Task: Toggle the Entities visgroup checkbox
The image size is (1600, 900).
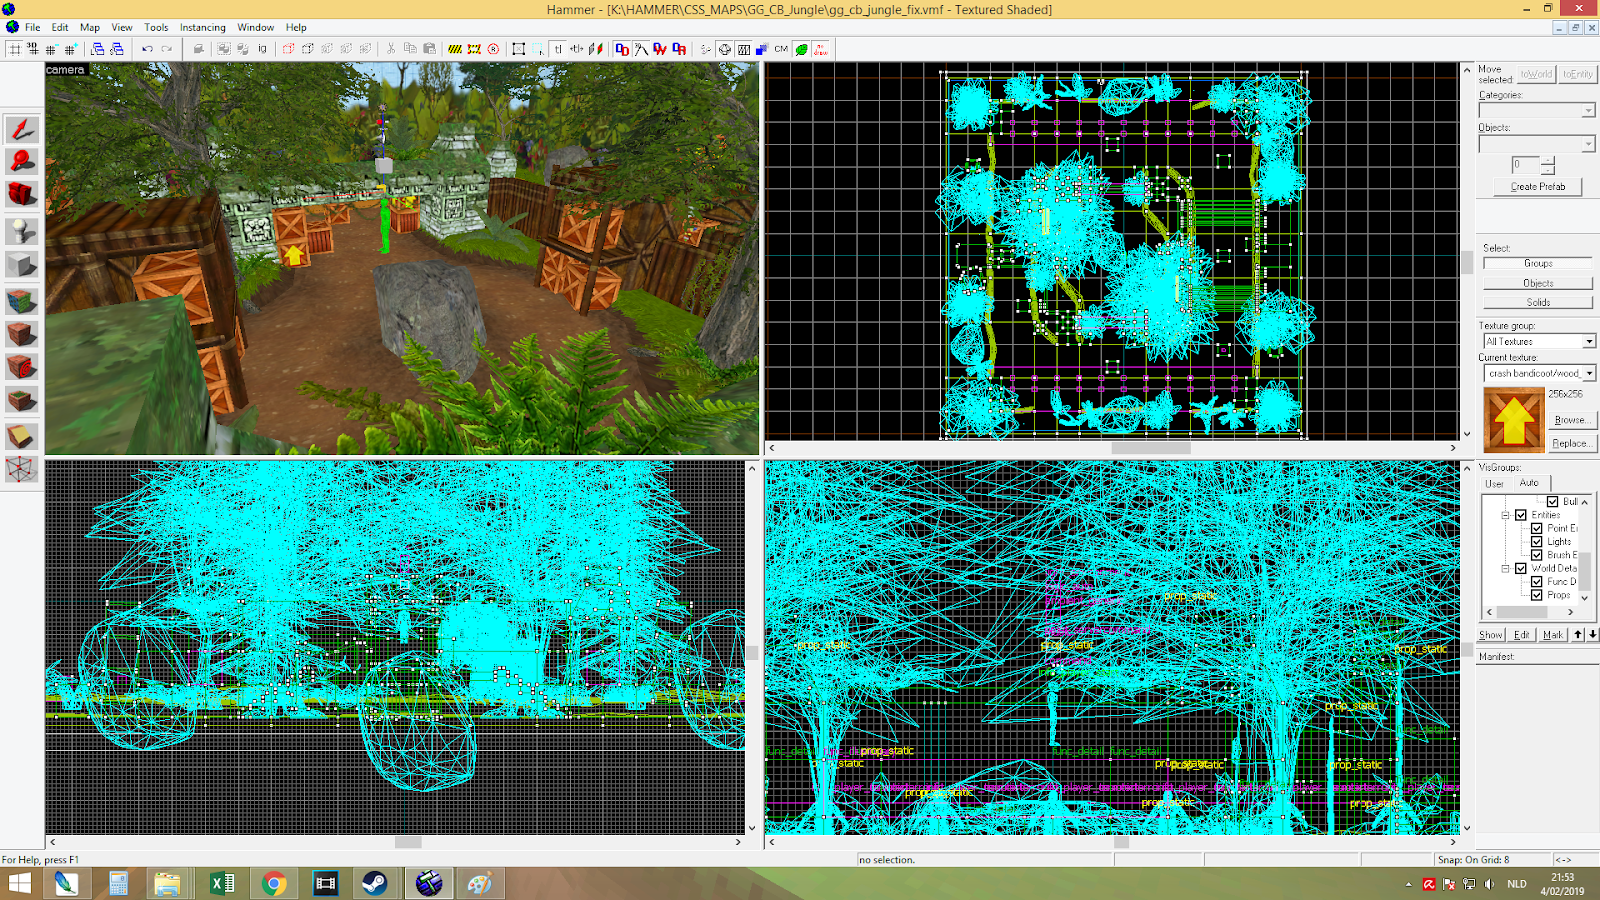Action: [1521, 515]
